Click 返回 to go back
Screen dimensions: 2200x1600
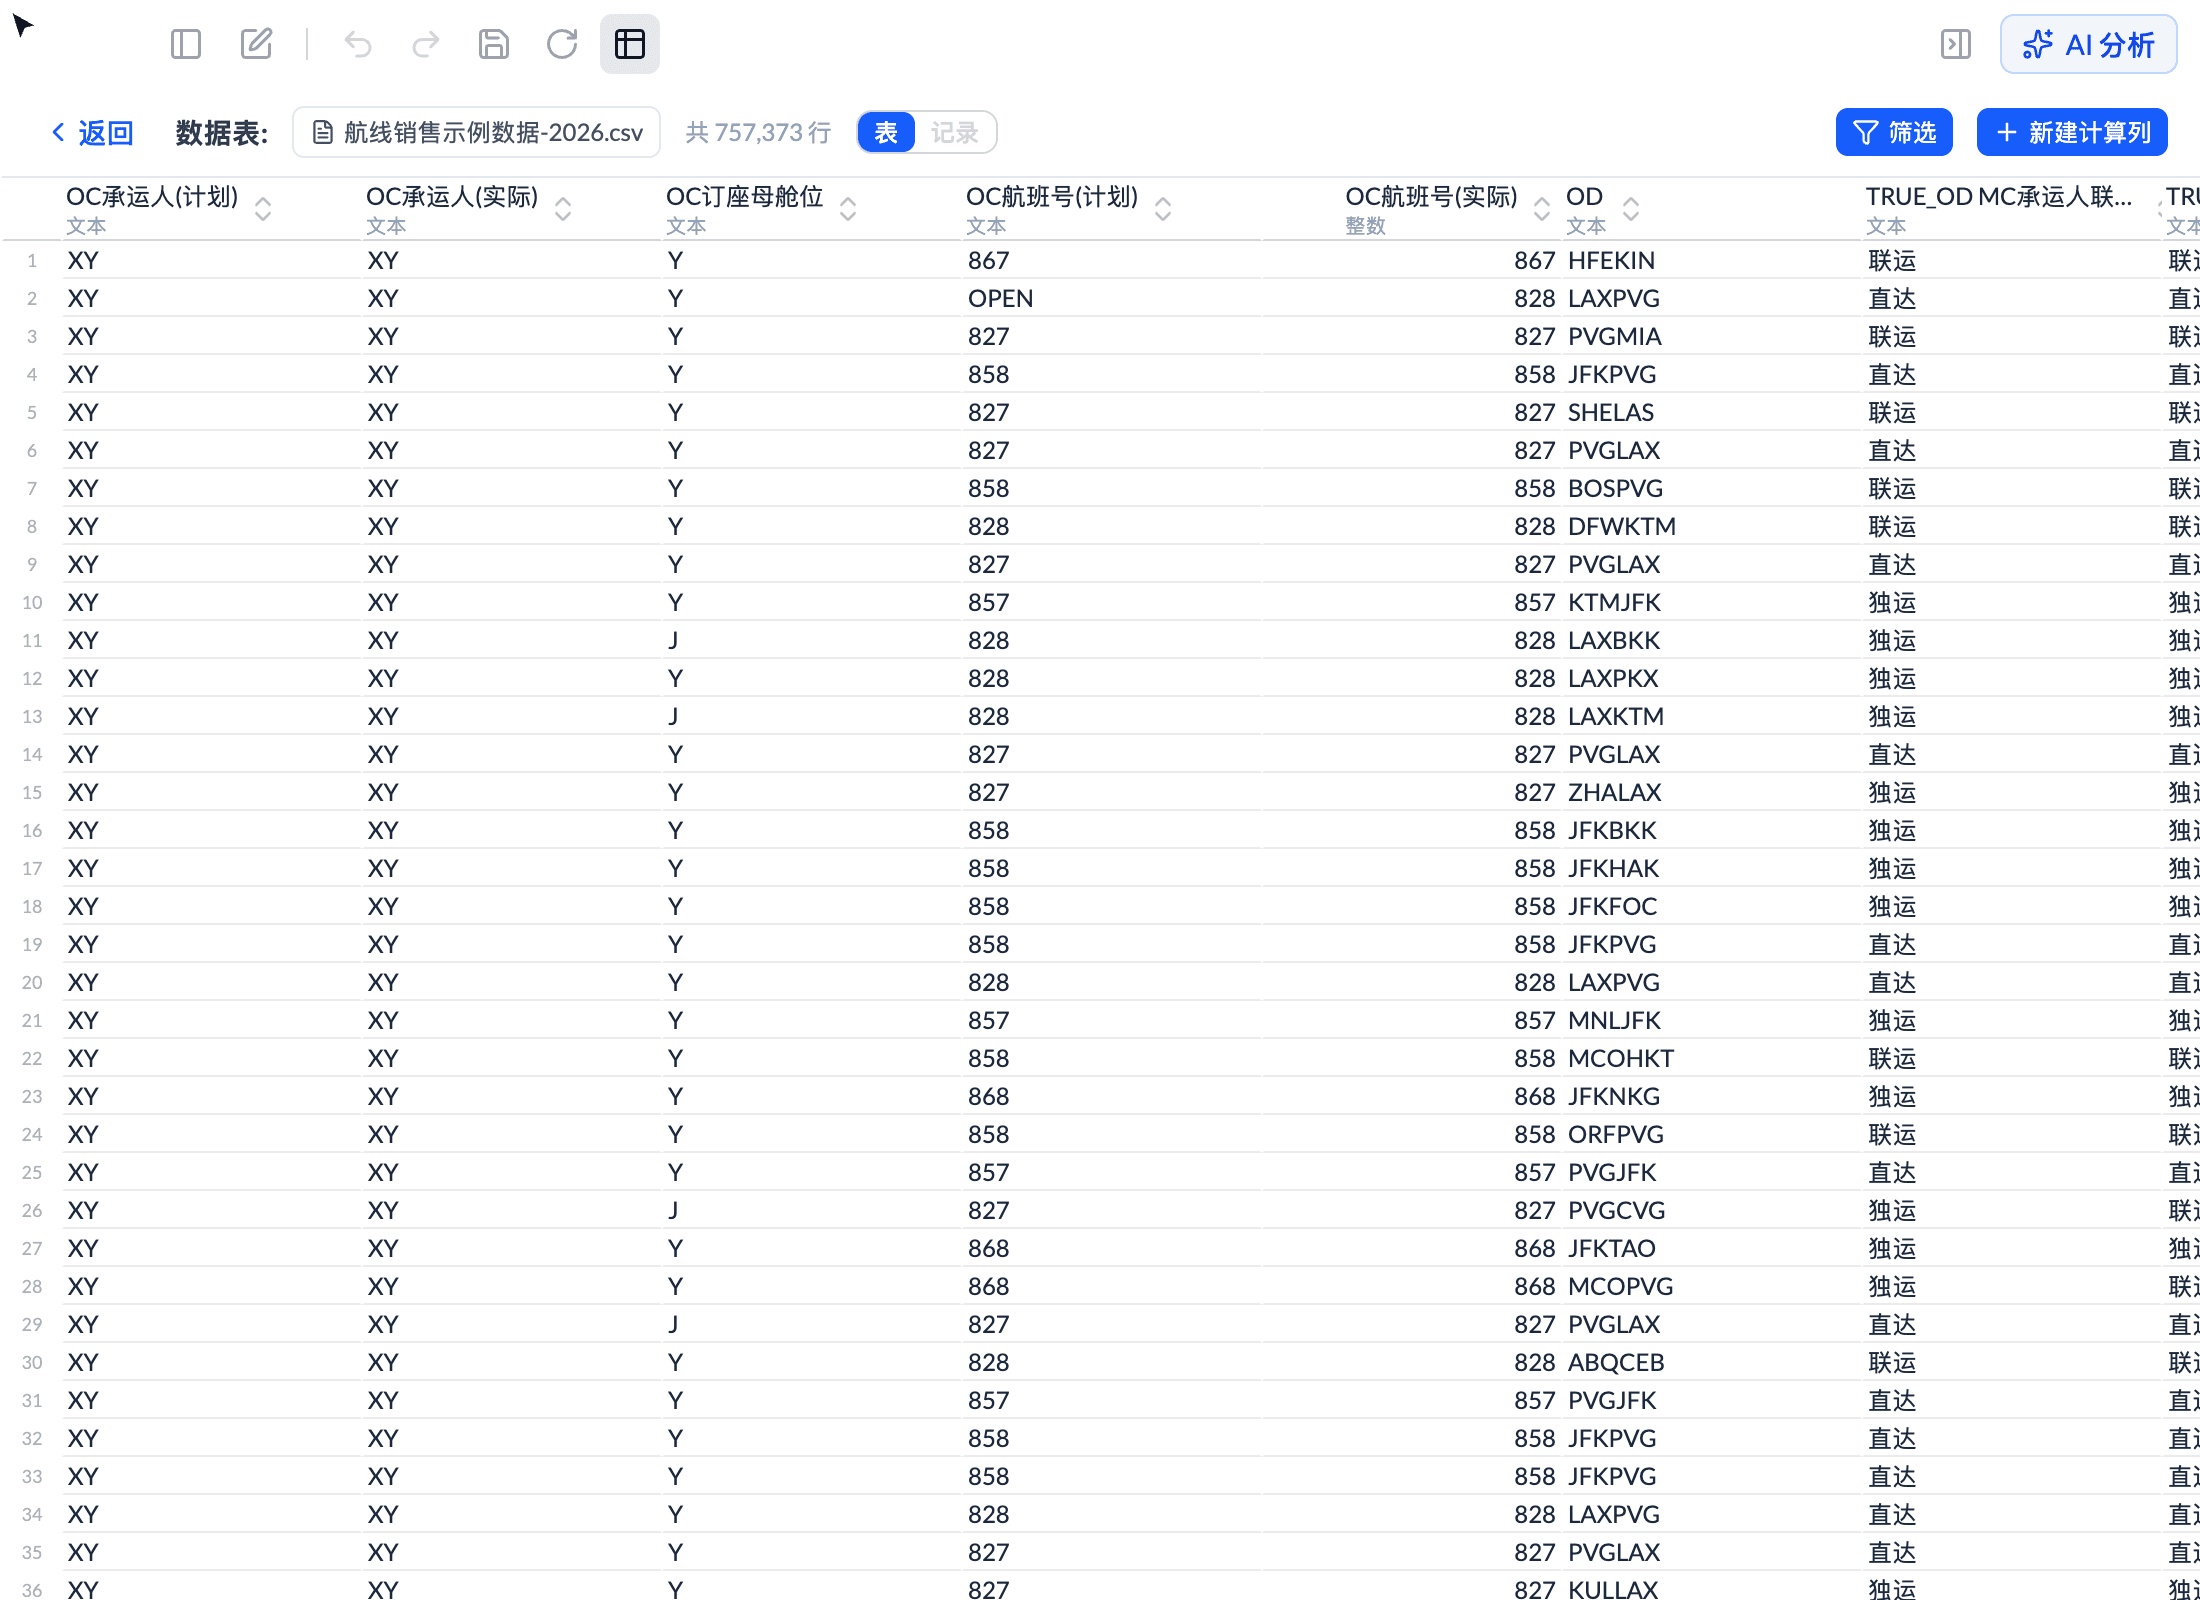click(92, 132)
